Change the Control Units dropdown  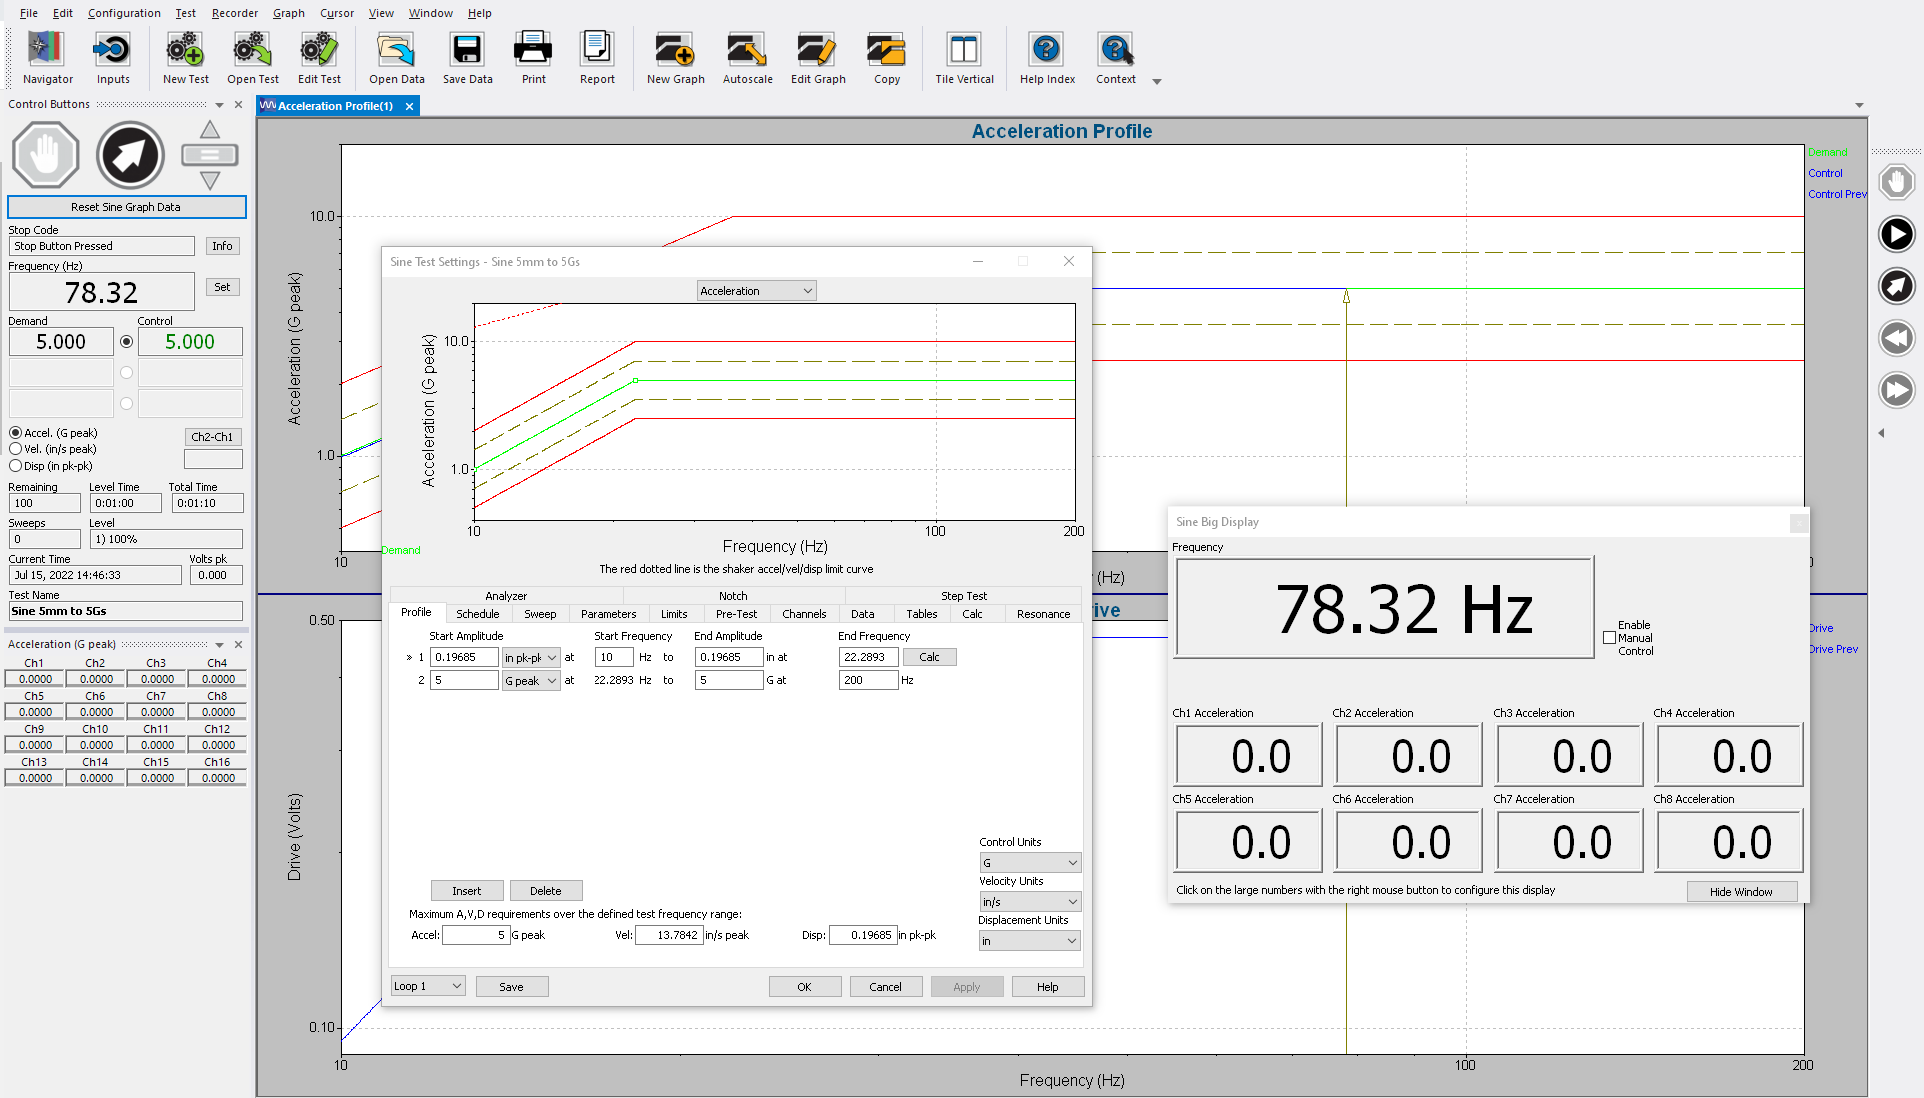click(1029, 861)
